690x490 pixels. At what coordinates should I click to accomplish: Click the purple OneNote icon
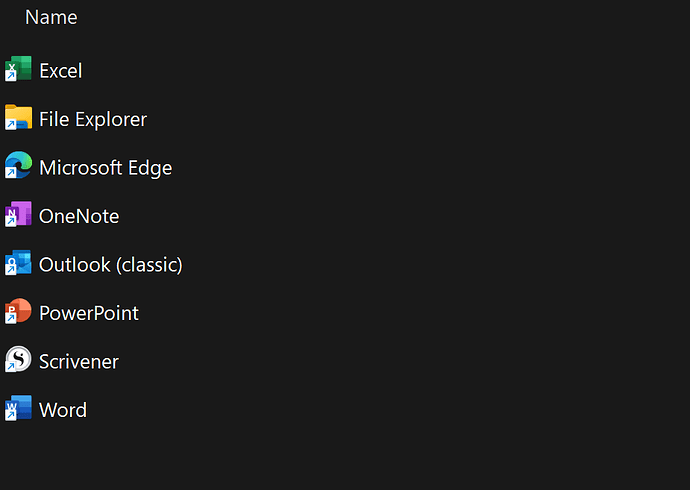click(18, 214)
